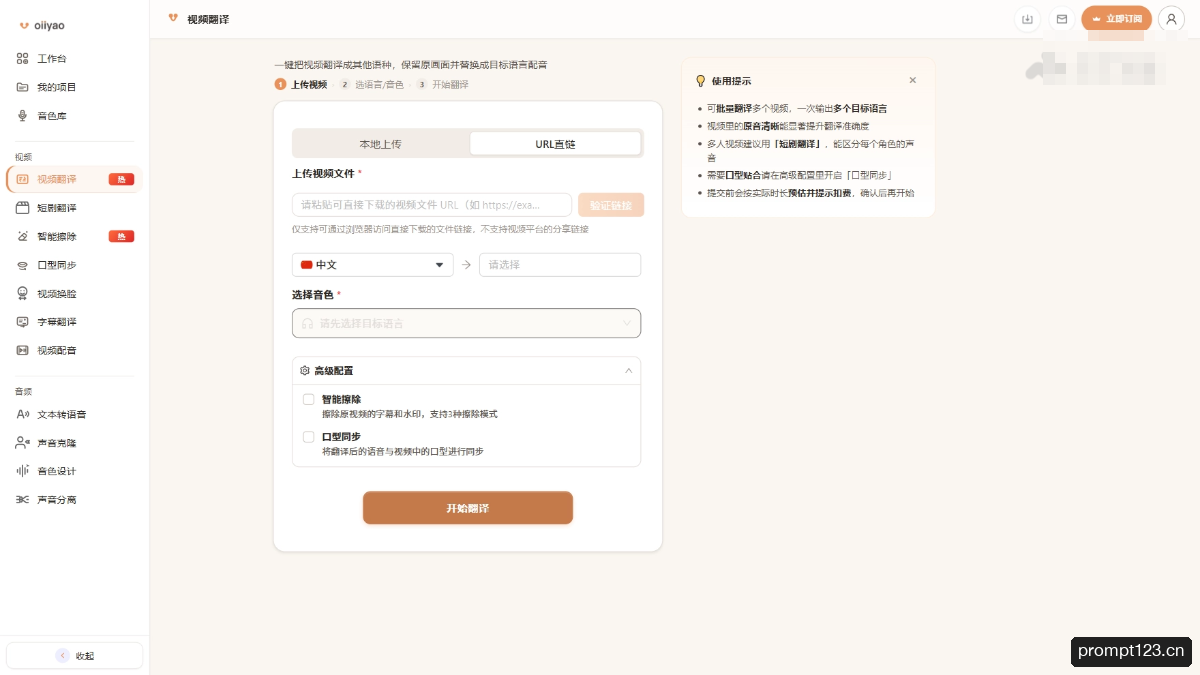
Task: Click the 开始翻译 button
Action: [468, 508]
